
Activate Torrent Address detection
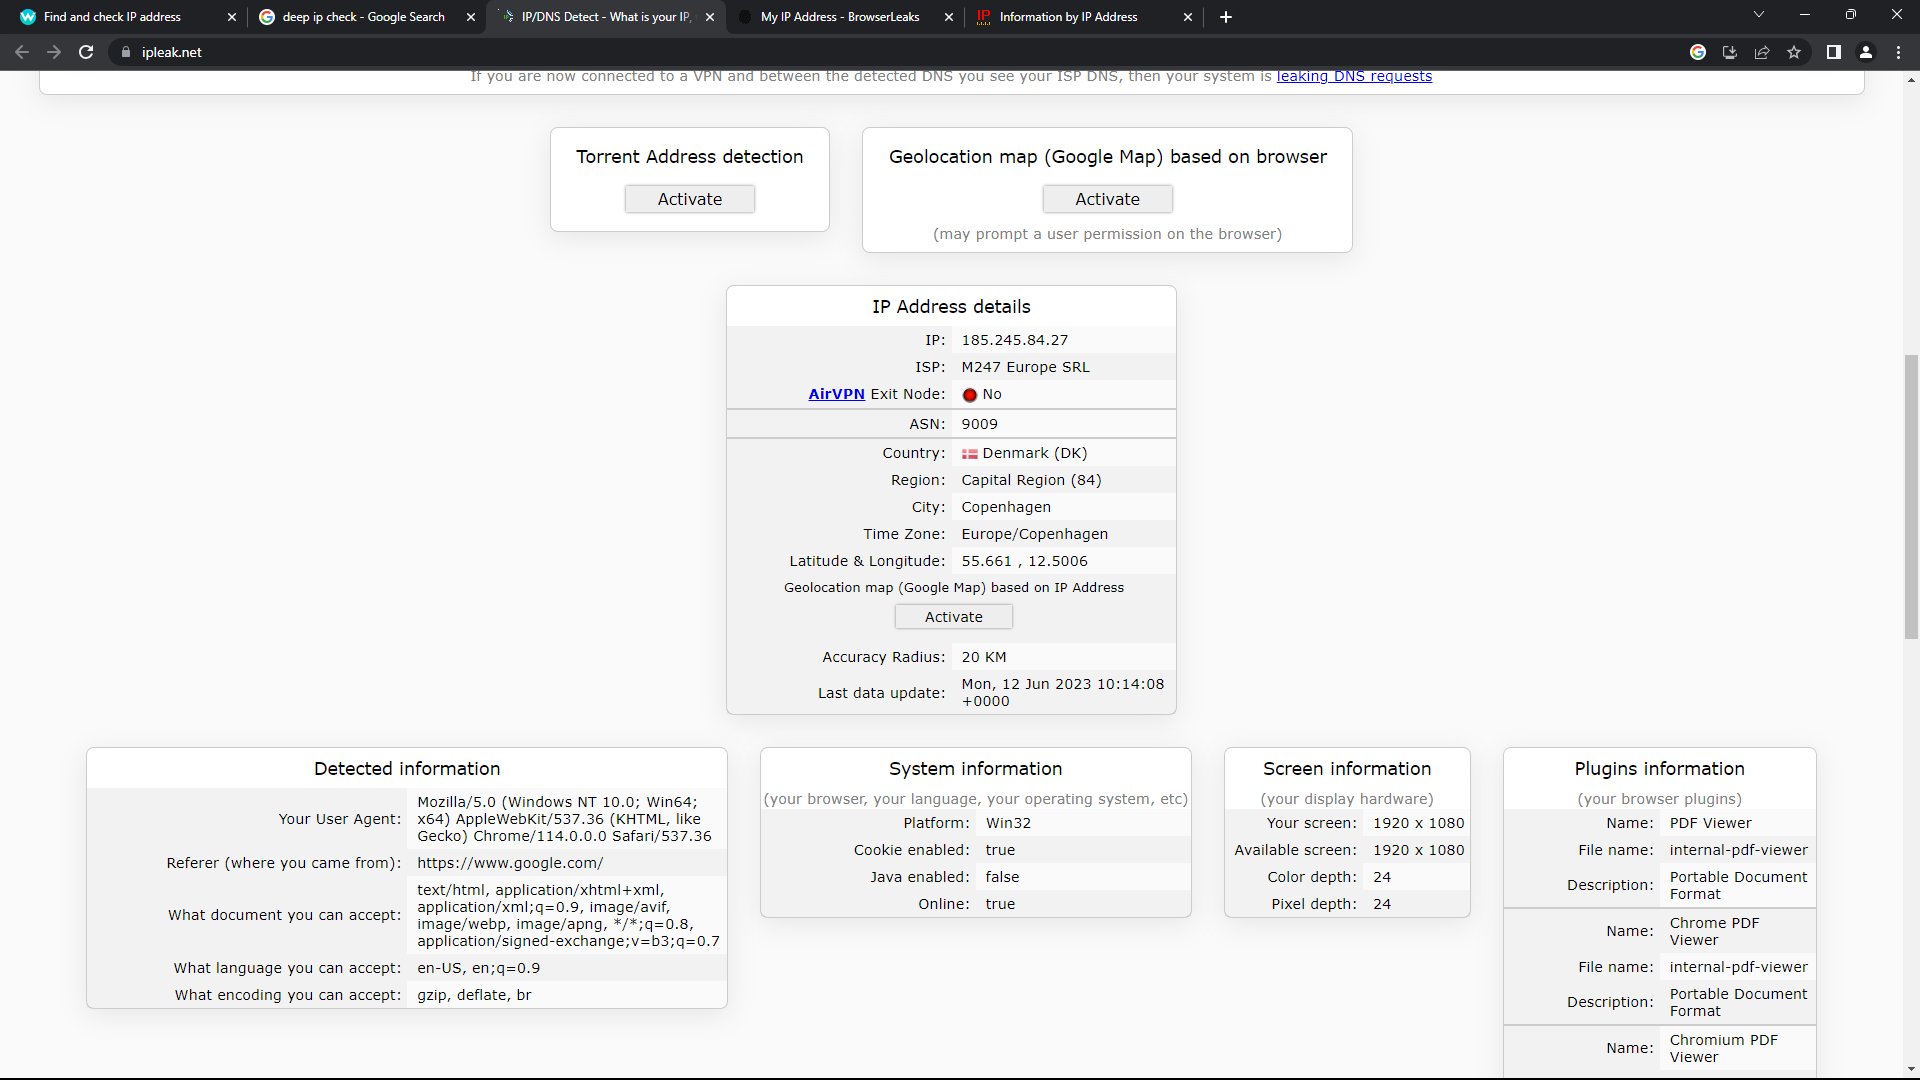[689, 199]
